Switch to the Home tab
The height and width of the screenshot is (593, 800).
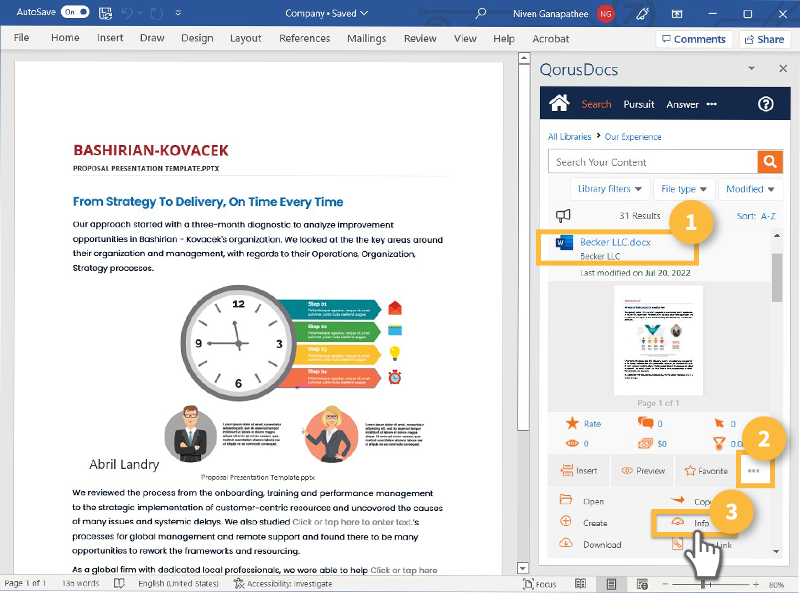pyautogui.click(x=65, y=38)
